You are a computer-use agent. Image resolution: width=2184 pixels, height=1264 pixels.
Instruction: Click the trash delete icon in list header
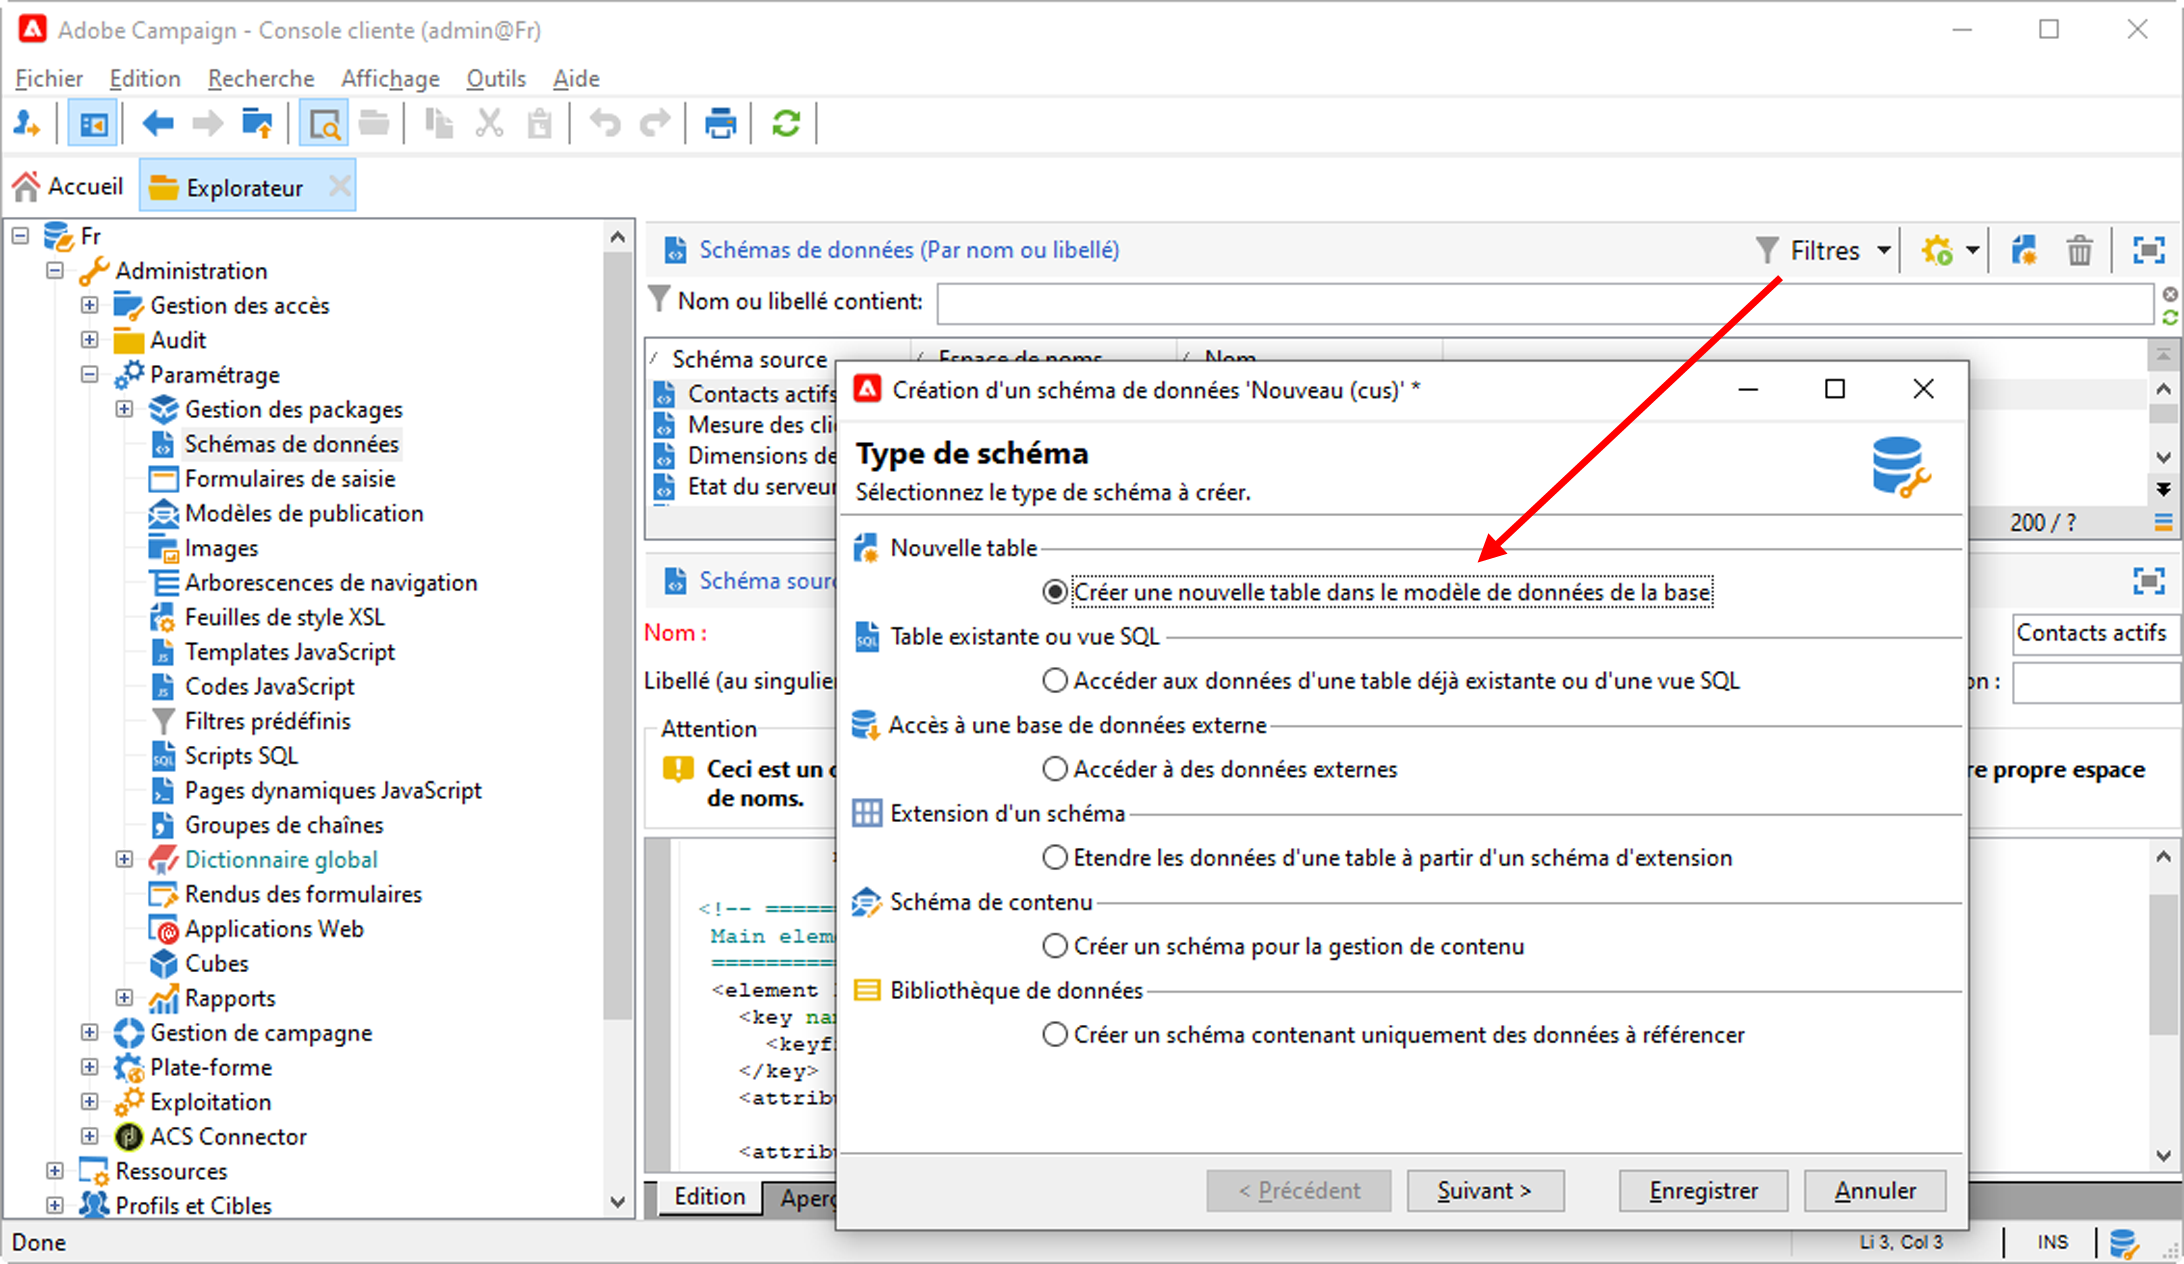[x=2079, y=250]
